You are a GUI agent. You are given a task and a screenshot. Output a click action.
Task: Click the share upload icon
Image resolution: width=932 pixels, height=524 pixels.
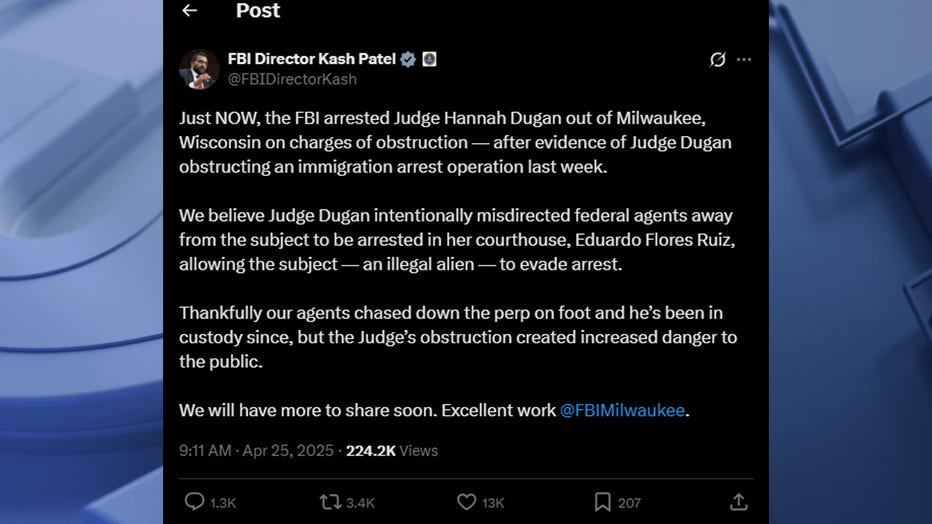738,502
